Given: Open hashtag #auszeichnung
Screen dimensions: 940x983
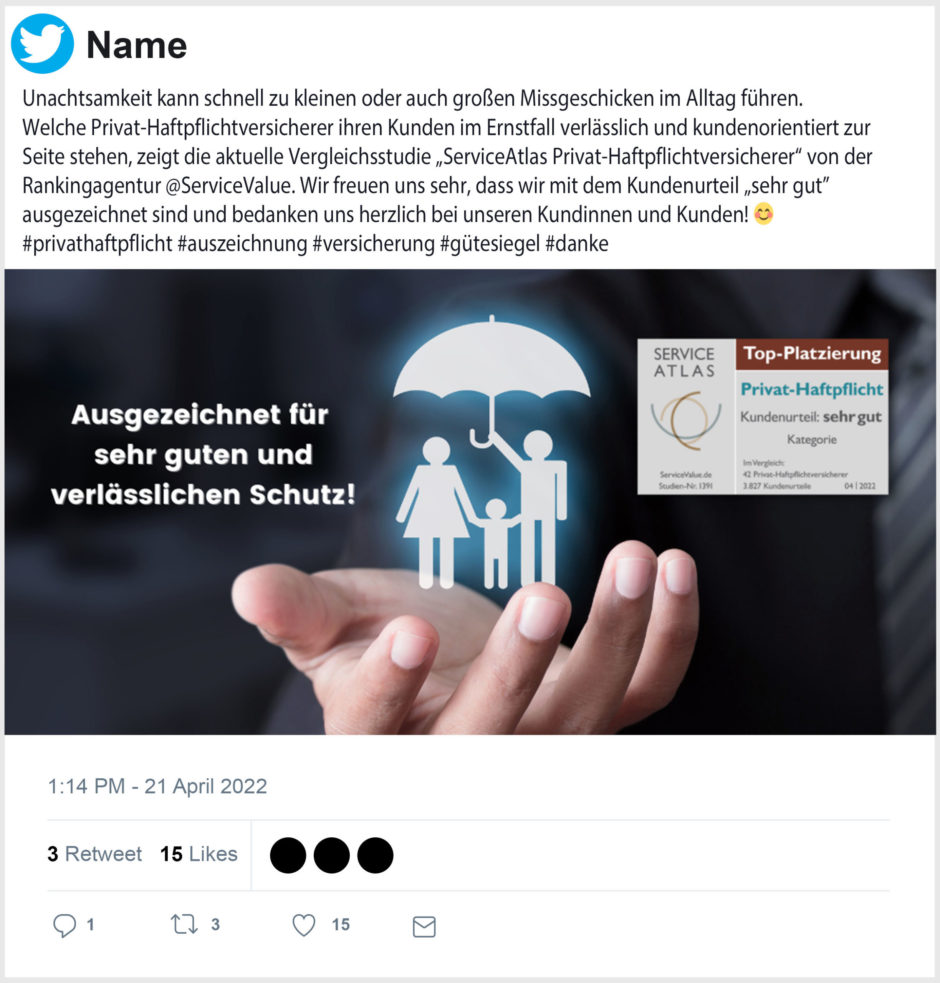Looking at the screenshot, I should (x=242, y=243).
